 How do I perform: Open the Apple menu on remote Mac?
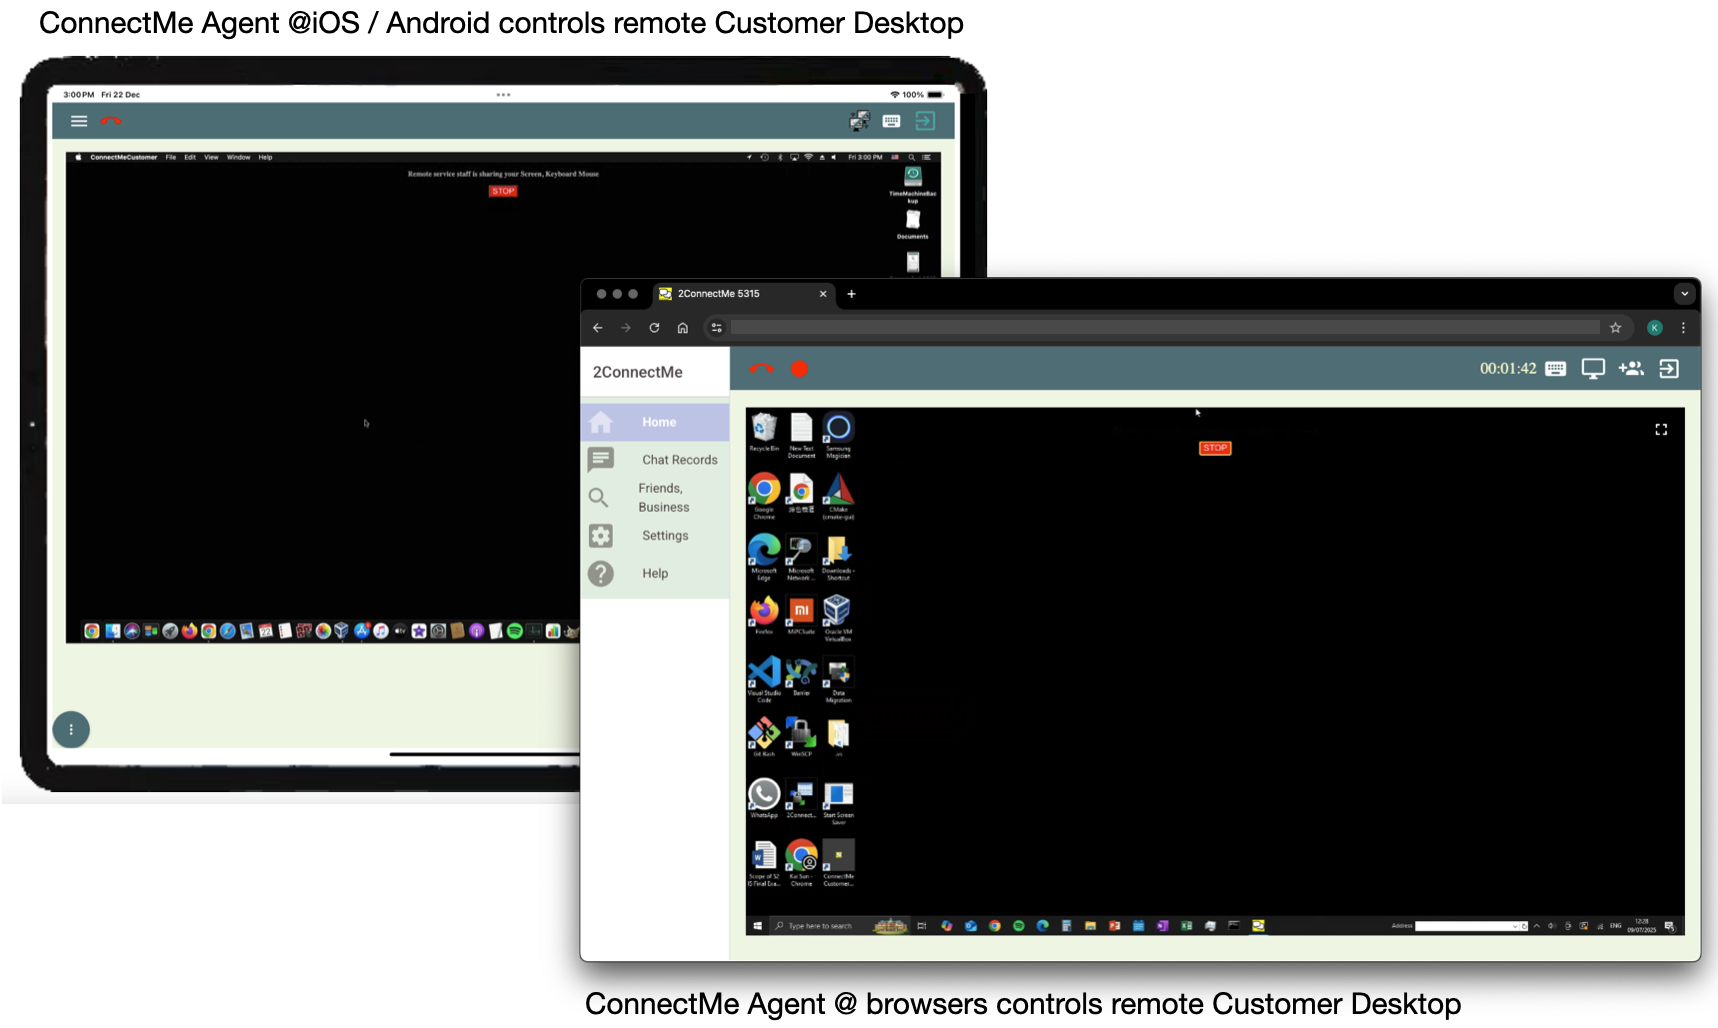pos(79,157)
